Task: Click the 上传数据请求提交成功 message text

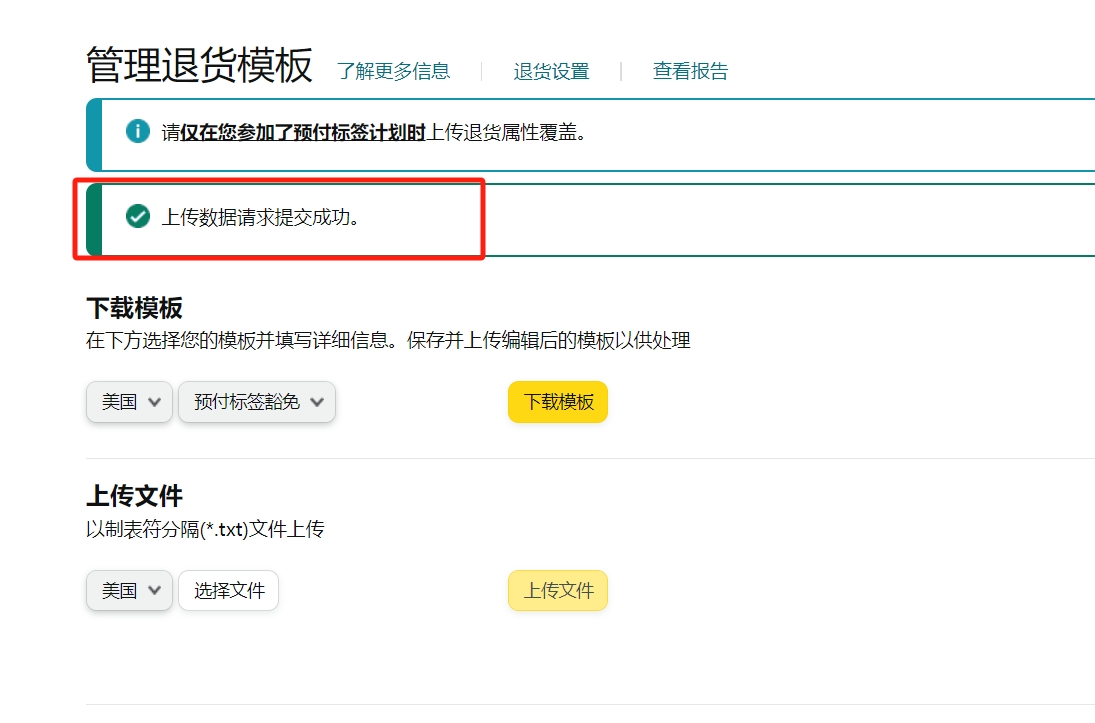Action: coord(261,217)
